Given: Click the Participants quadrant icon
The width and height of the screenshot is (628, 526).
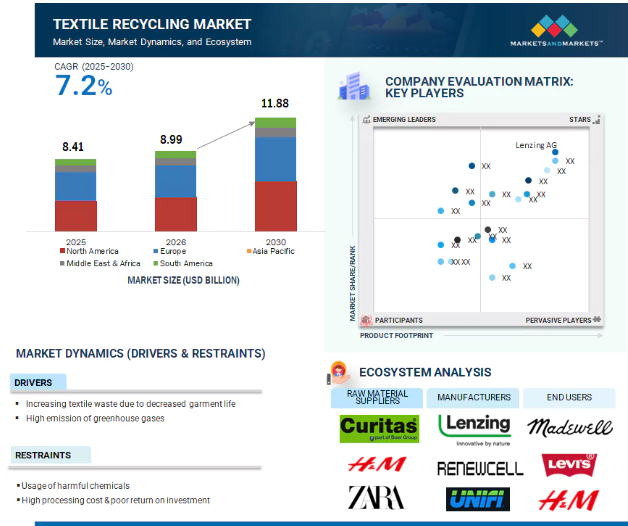Looking at the screenshot, I should click(x=366, y=320).
